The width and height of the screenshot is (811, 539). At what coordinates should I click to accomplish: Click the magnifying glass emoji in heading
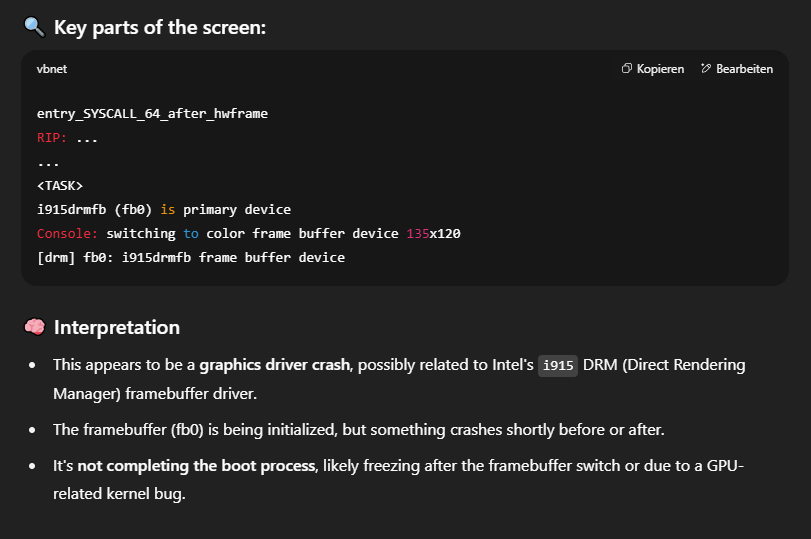[x=35, y=27]
